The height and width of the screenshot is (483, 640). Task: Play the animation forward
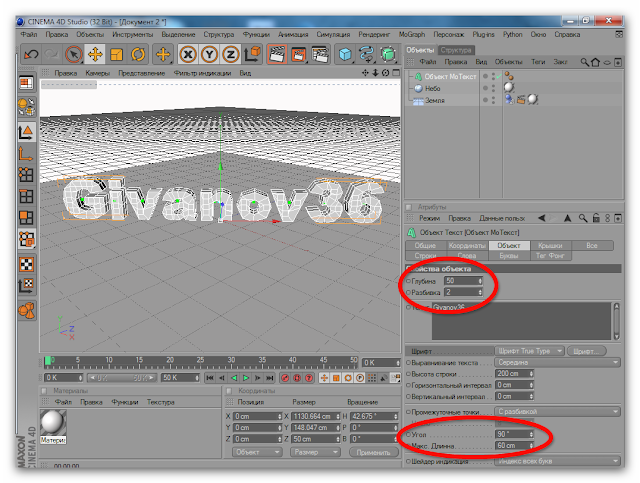click(x=246, y=378)
